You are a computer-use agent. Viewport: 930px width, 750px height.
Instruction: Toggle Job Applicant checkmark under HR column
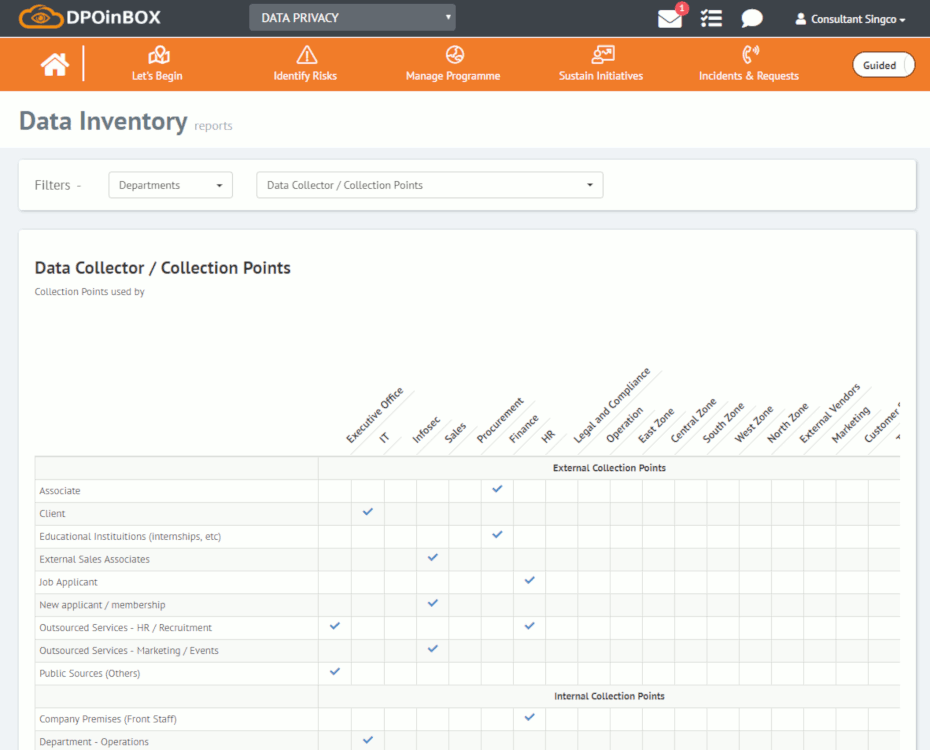pos(529,581)
